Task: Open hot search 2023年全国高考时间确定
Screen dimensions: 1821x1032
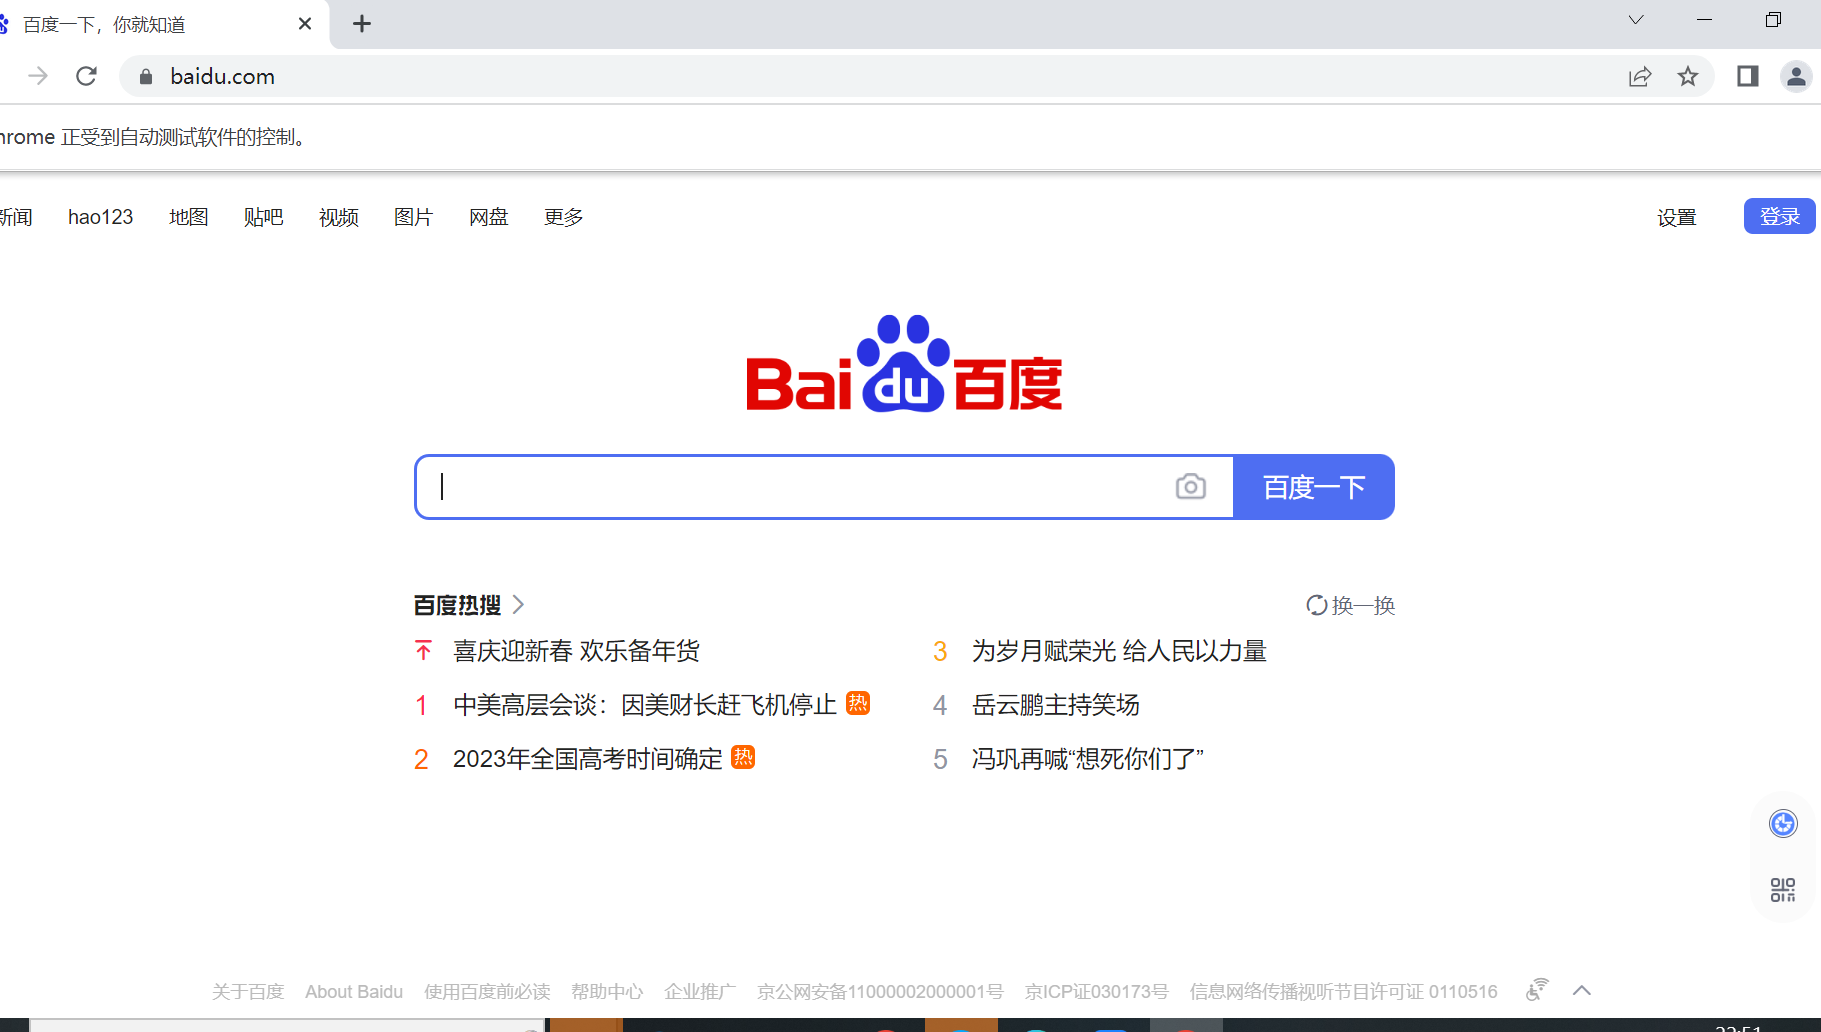Action: point(587,759)
